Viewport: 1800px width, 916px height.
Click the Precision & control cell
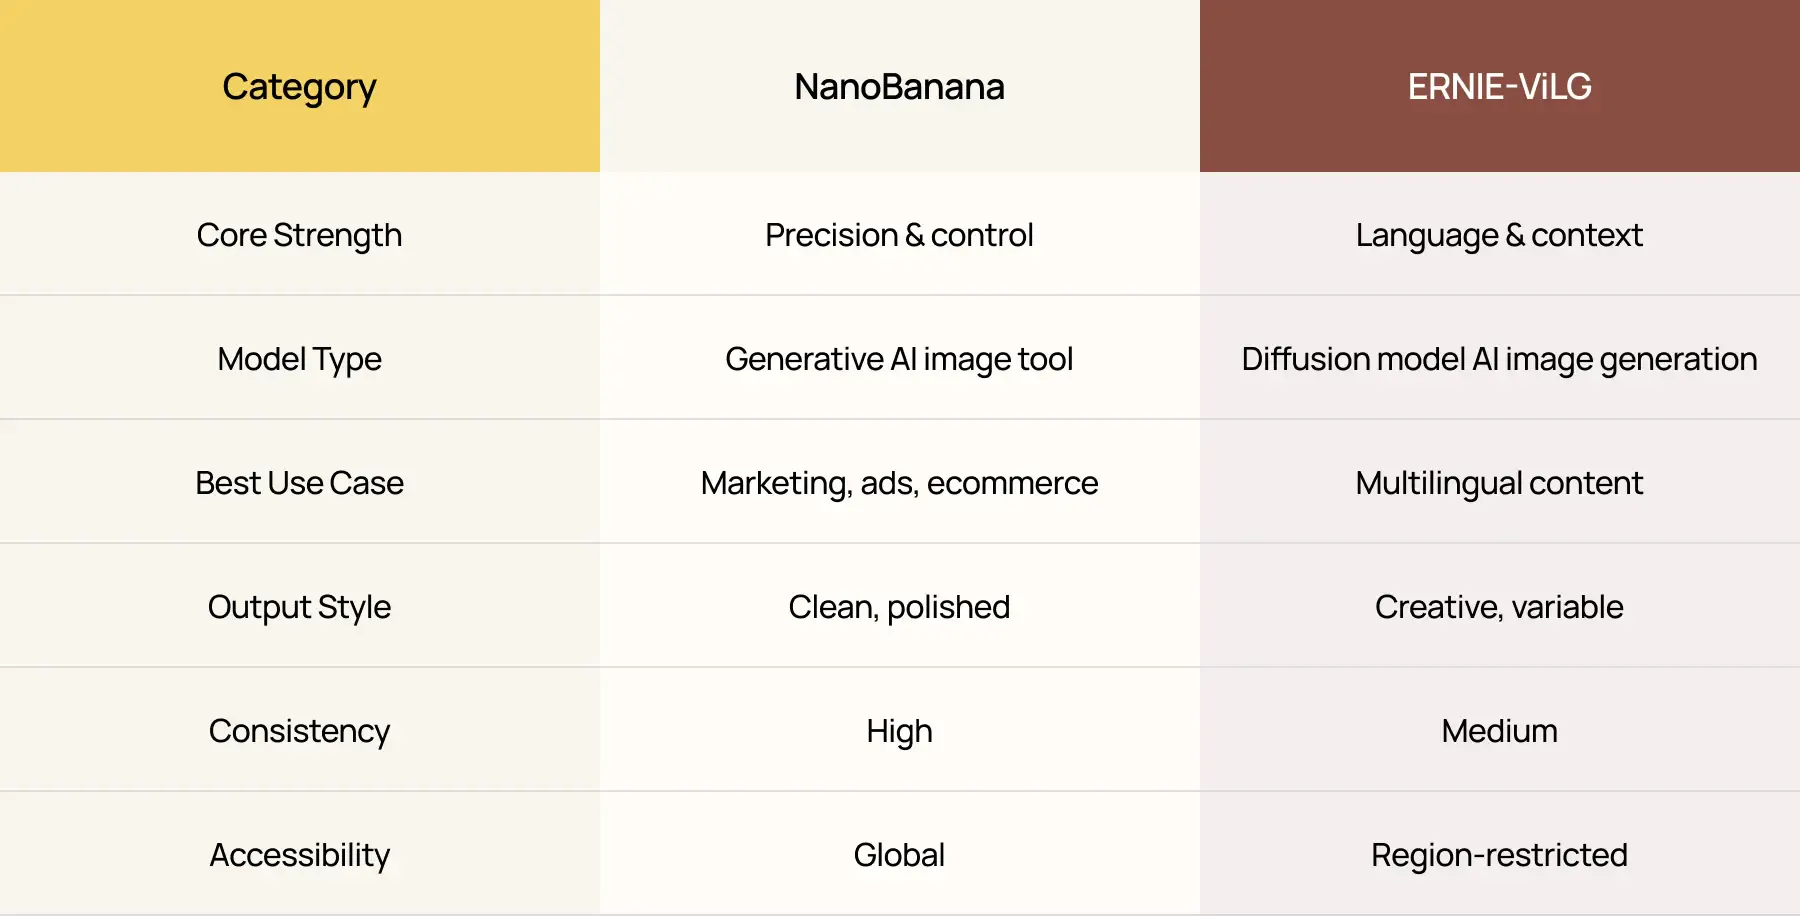(899, 235)
